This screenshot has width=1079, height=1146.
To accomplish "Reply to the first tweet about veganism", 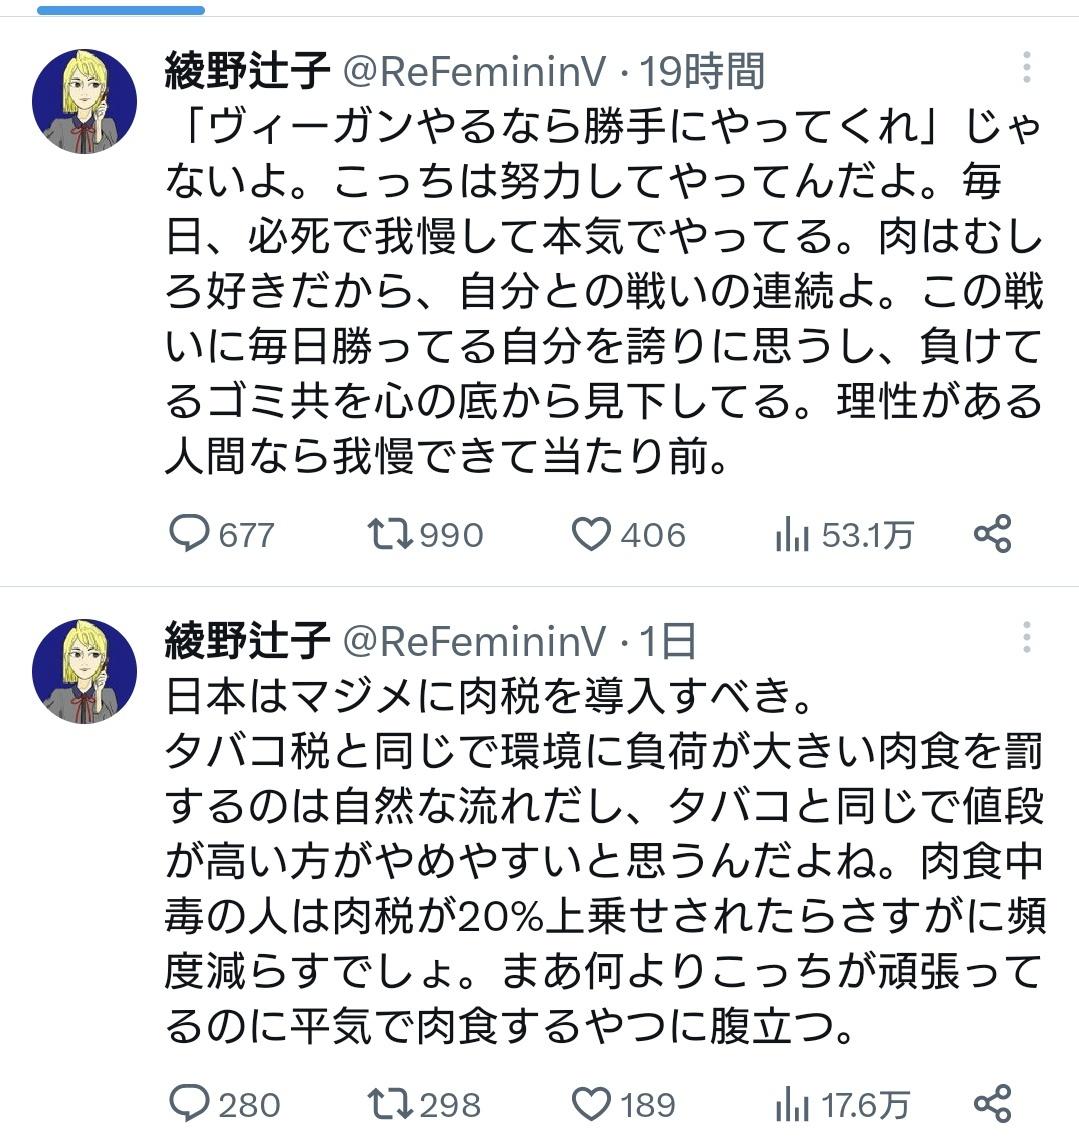I will coord(189,534).
